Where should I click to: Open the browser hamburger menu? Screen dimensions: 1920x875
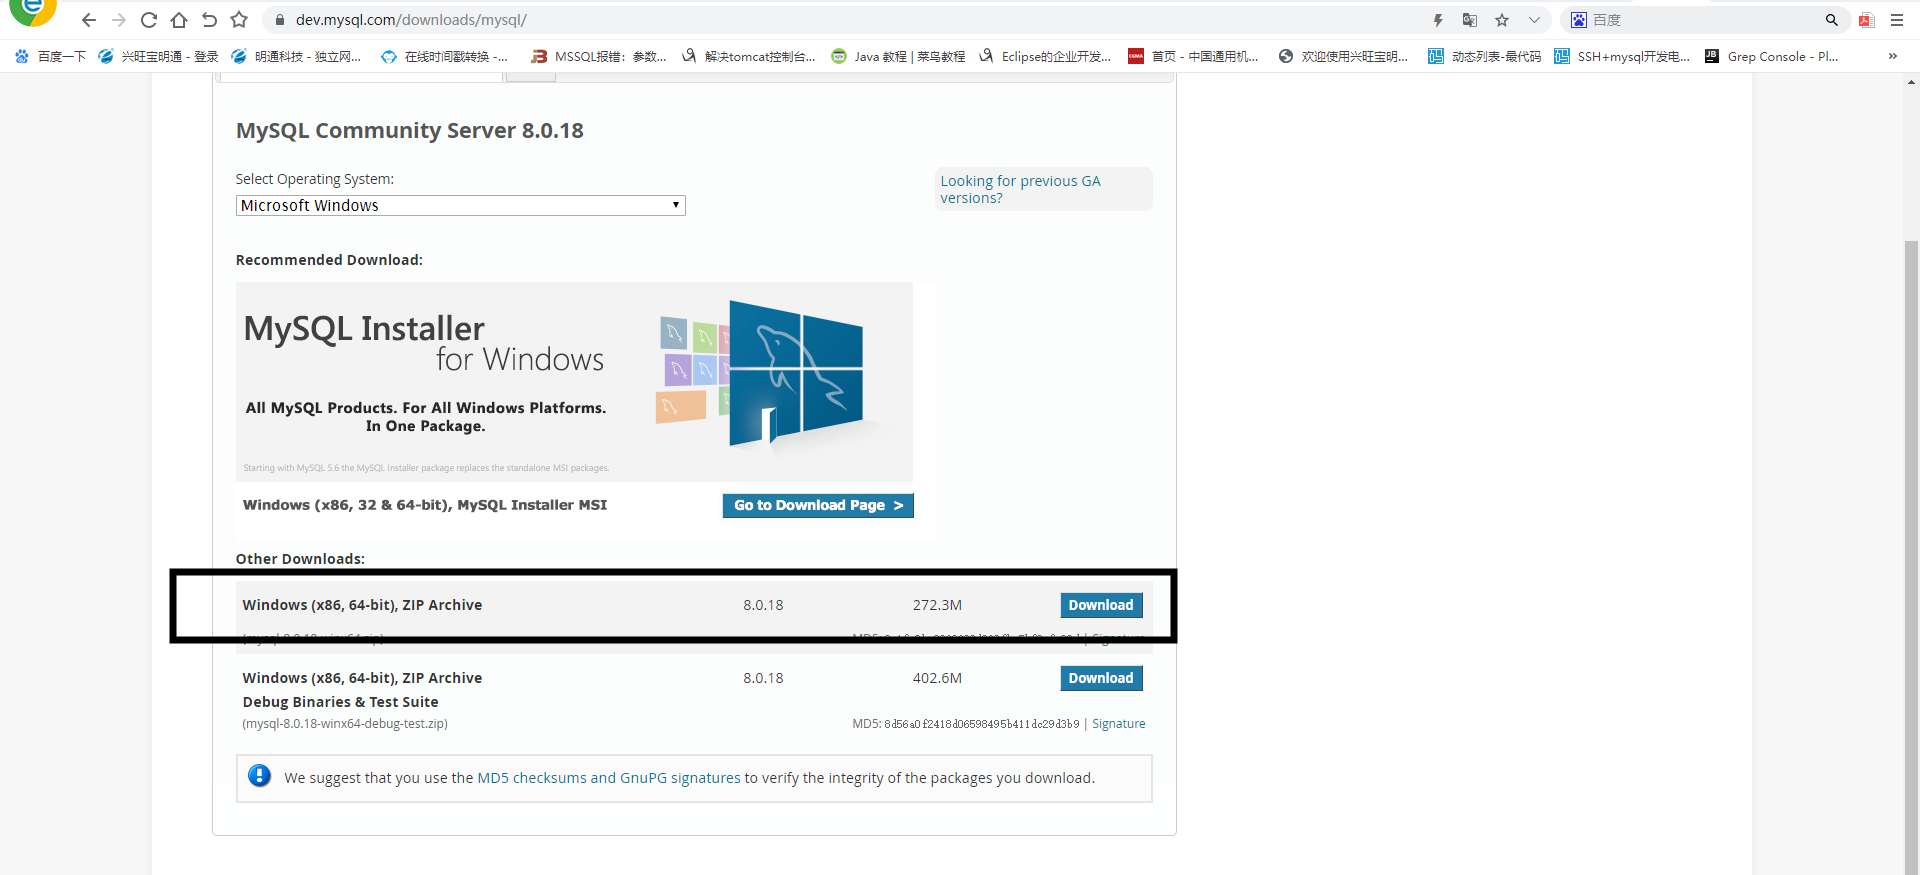[x=1897, y=20]
